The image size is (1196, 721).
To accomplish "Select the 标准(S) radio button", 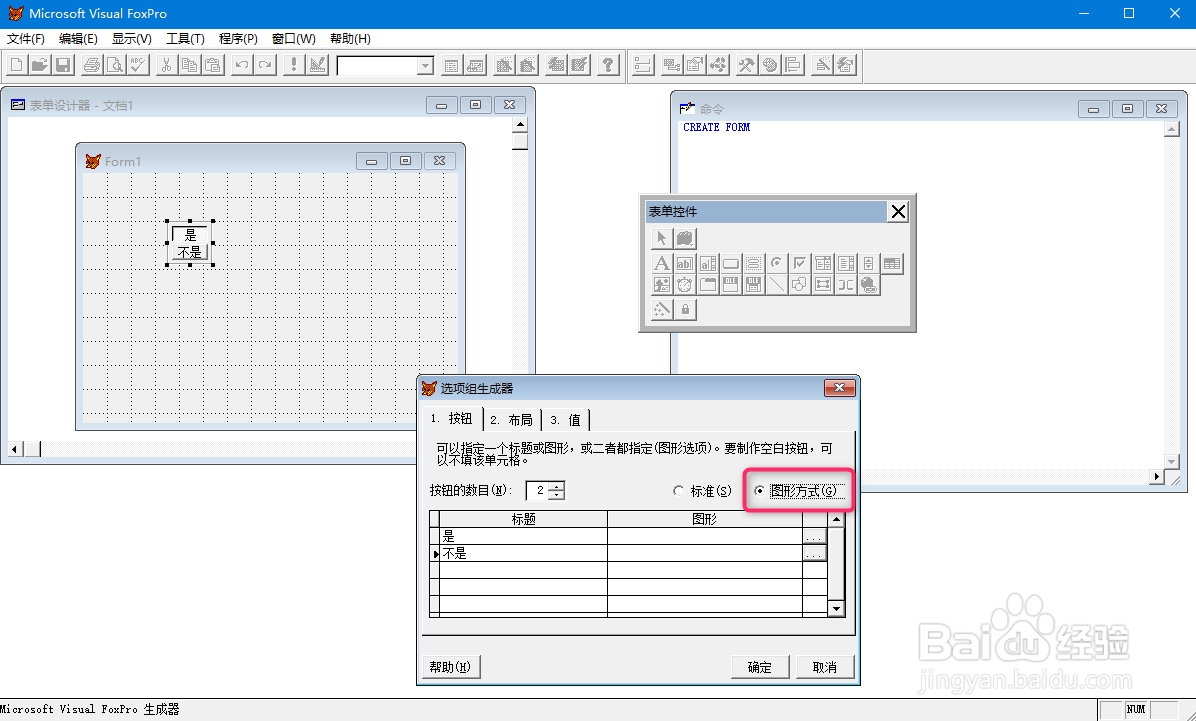I will (x=702, y=491).
